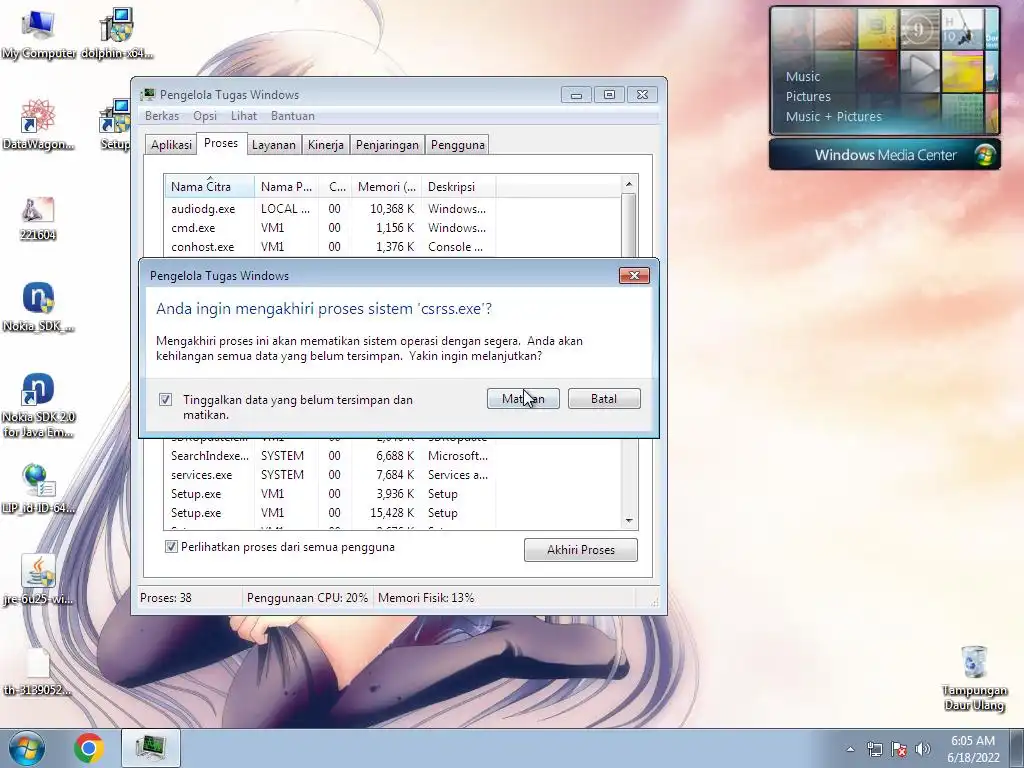
Task: Select Music in Media Center gadget
Action: (803, 76)
